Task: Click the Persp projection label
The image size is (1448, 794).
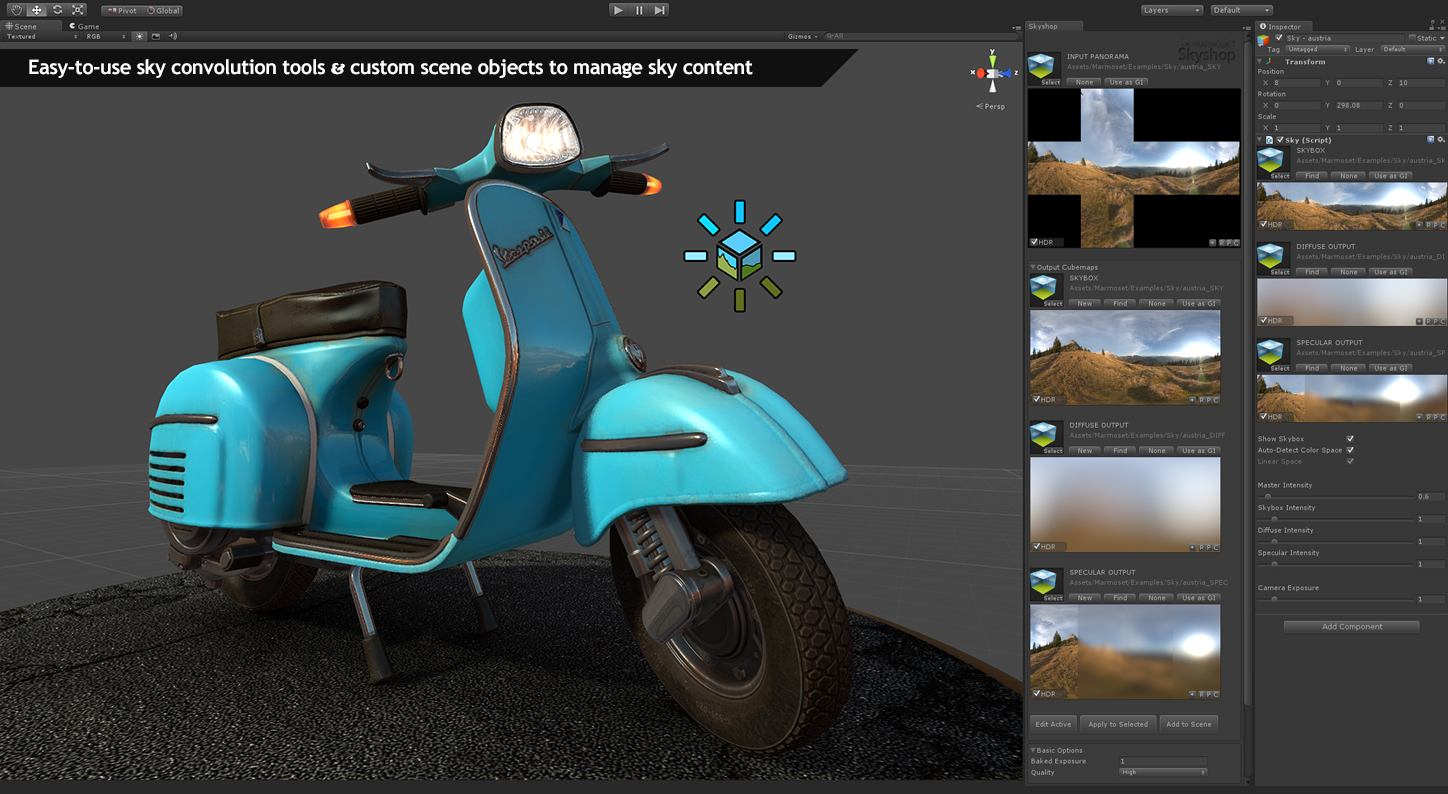Action: click(991, 106)
